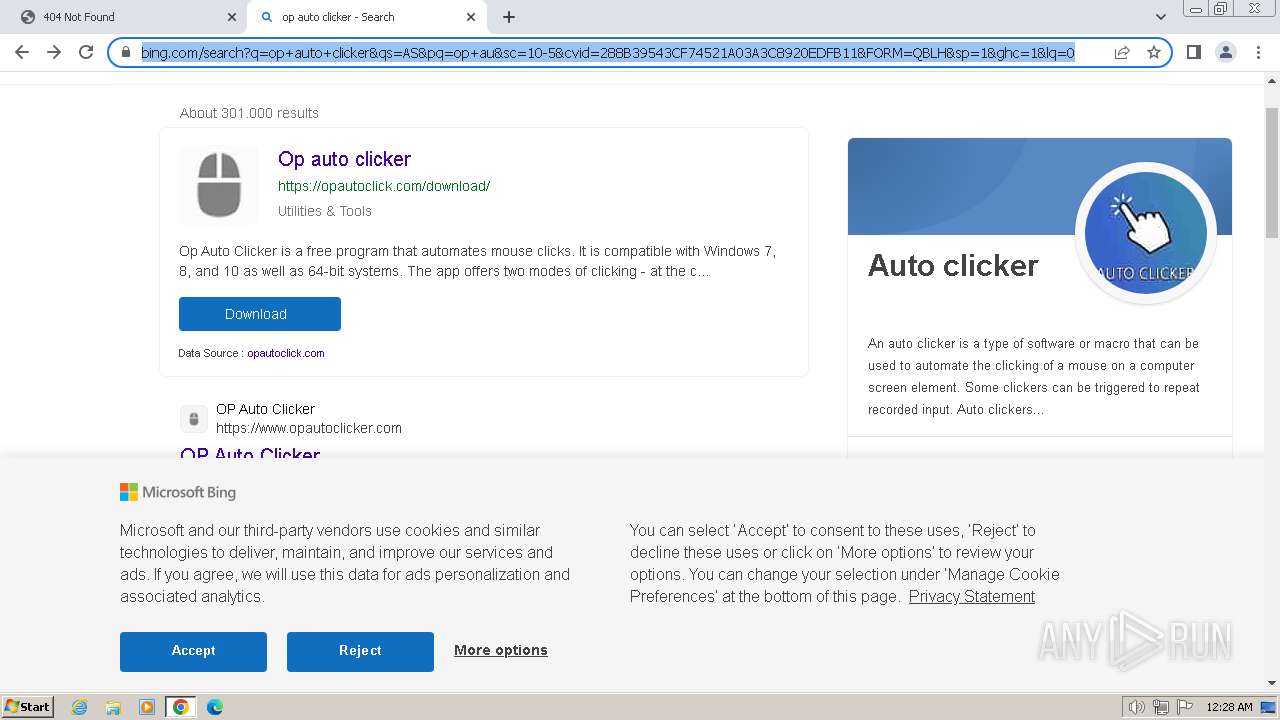Open https://www.opautoclicker.com URL

click(x=309, y=428)
